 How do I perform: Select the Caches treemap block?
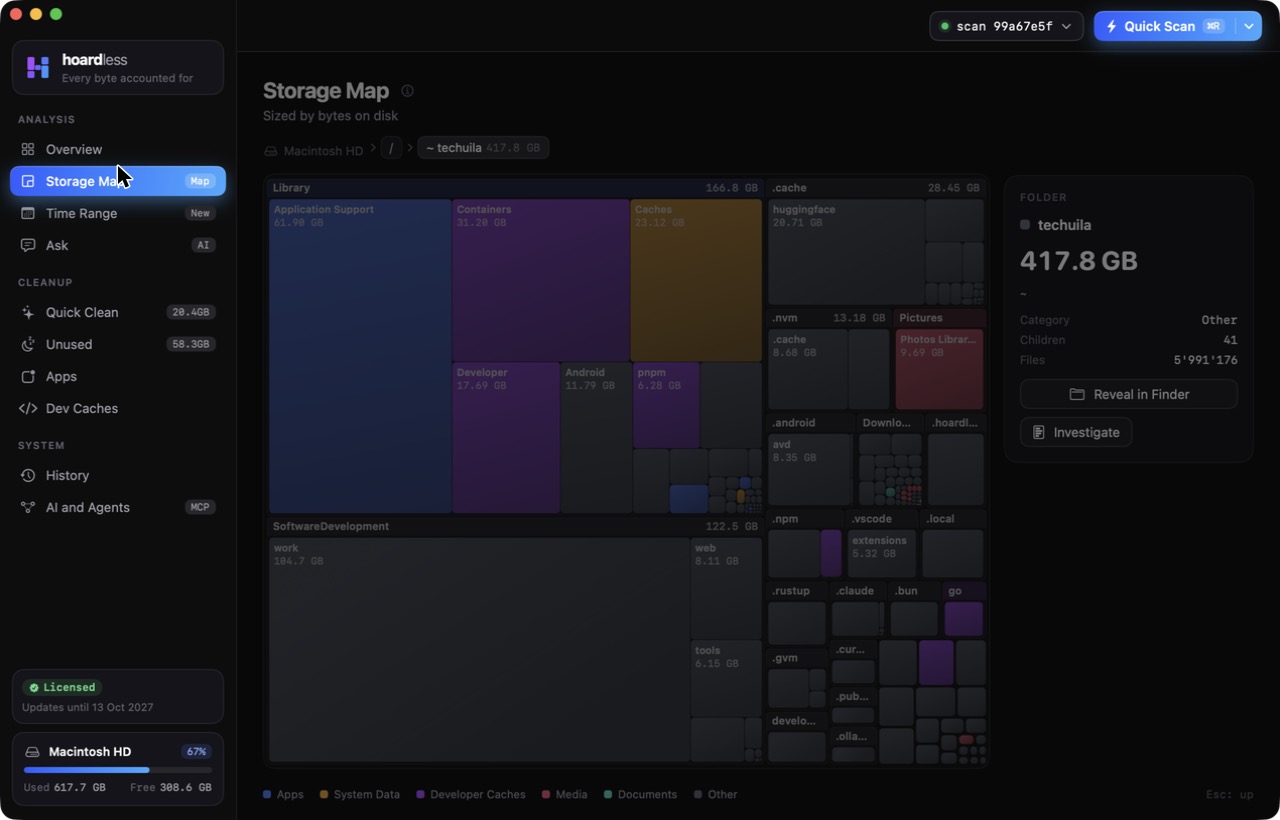[x=696, y=280]
